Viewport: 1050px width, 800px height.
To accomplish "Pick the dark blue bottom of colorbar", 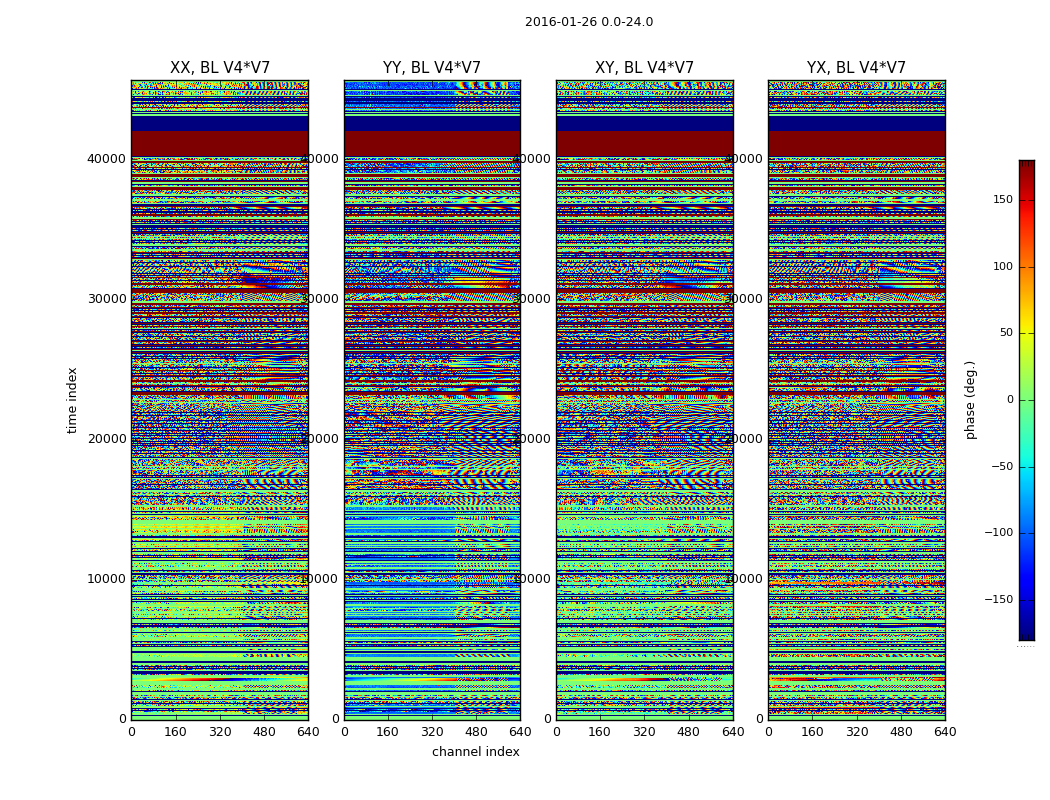I will [1026, 634].
